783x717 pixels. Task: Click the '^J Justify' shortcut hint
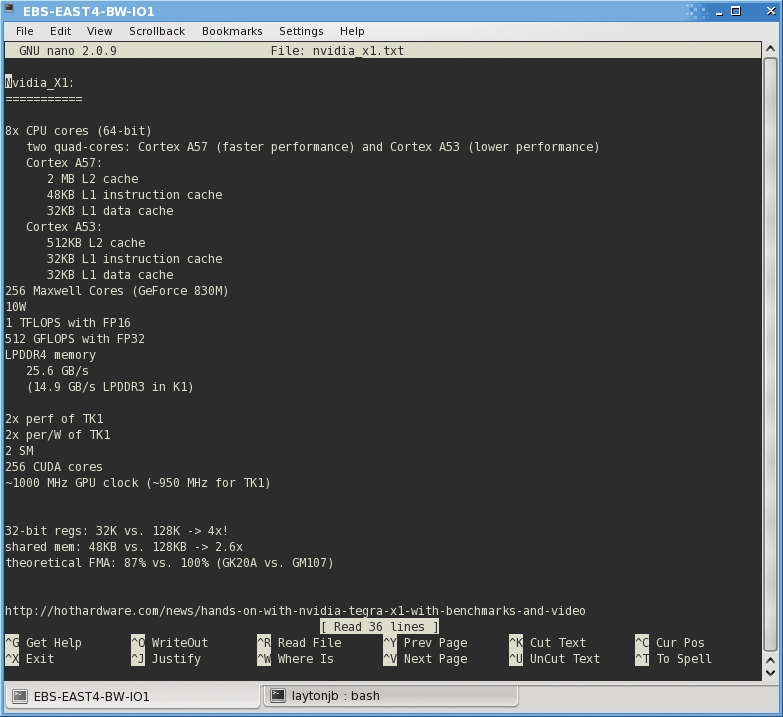pyautogui.click(x=166, y=659)
